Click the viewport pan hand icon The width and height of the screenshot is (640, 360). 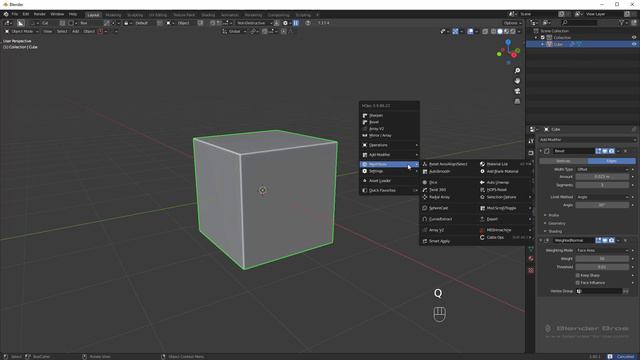pos(517,81)
